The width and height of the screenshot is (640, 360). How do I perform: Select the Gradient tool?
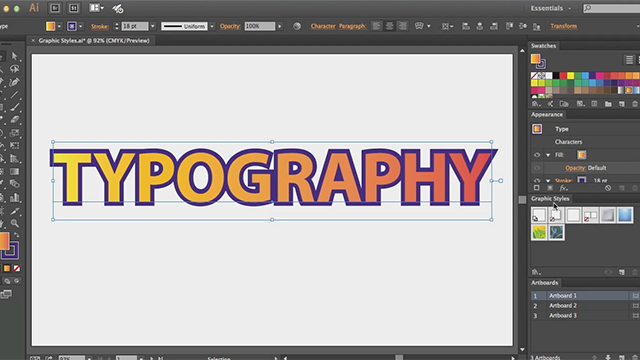pos(15,171)
